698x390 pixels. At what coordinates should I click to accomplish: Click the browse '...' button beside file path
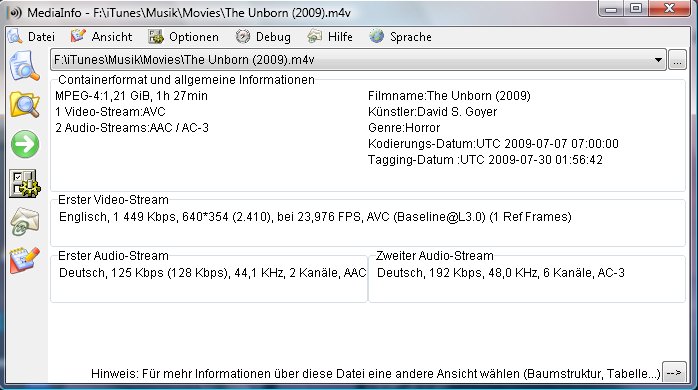[x=677, y=60]
